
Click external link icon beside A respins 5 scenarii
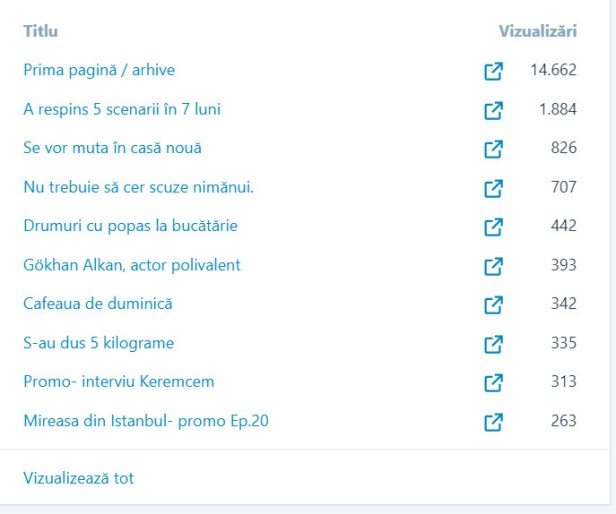[x=492, y=110]
